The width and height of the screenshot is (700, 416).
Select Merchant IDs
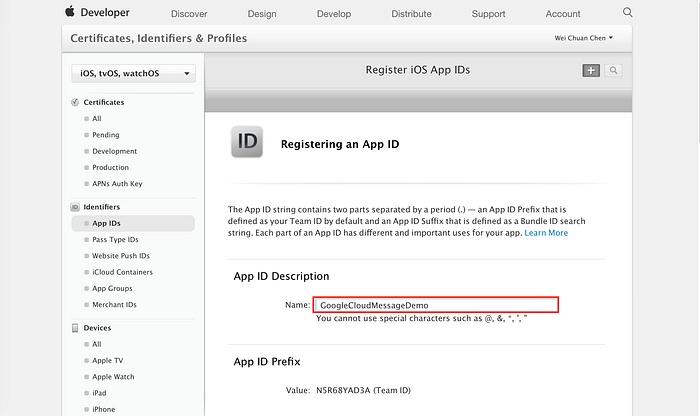point(114,305)
